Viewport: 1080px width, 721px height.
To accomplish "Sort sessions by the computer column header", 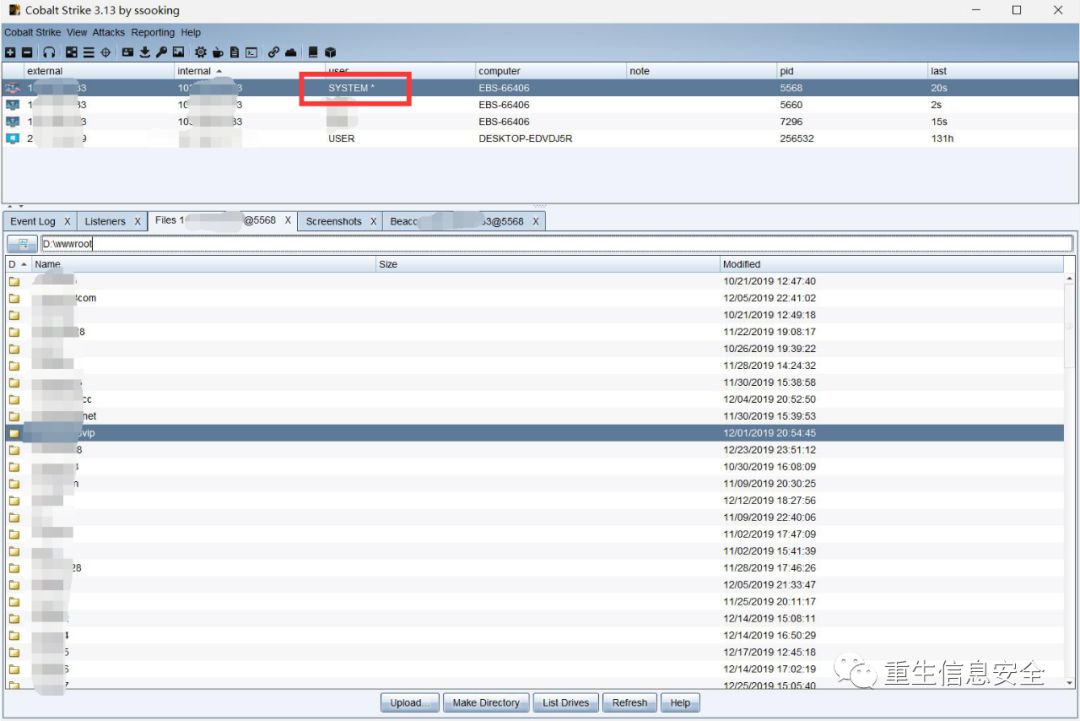I will [x=550, y=71].
